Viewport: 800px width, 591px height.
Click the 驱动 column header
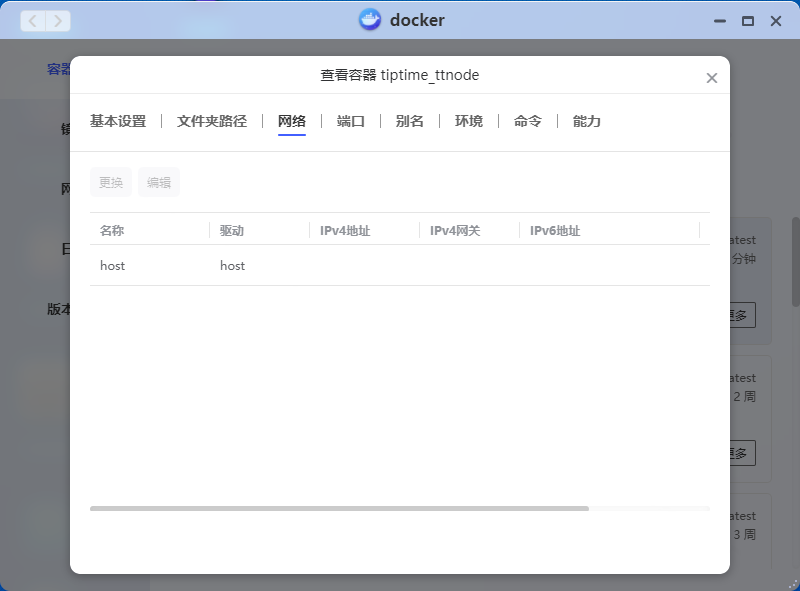pos(232,231)
